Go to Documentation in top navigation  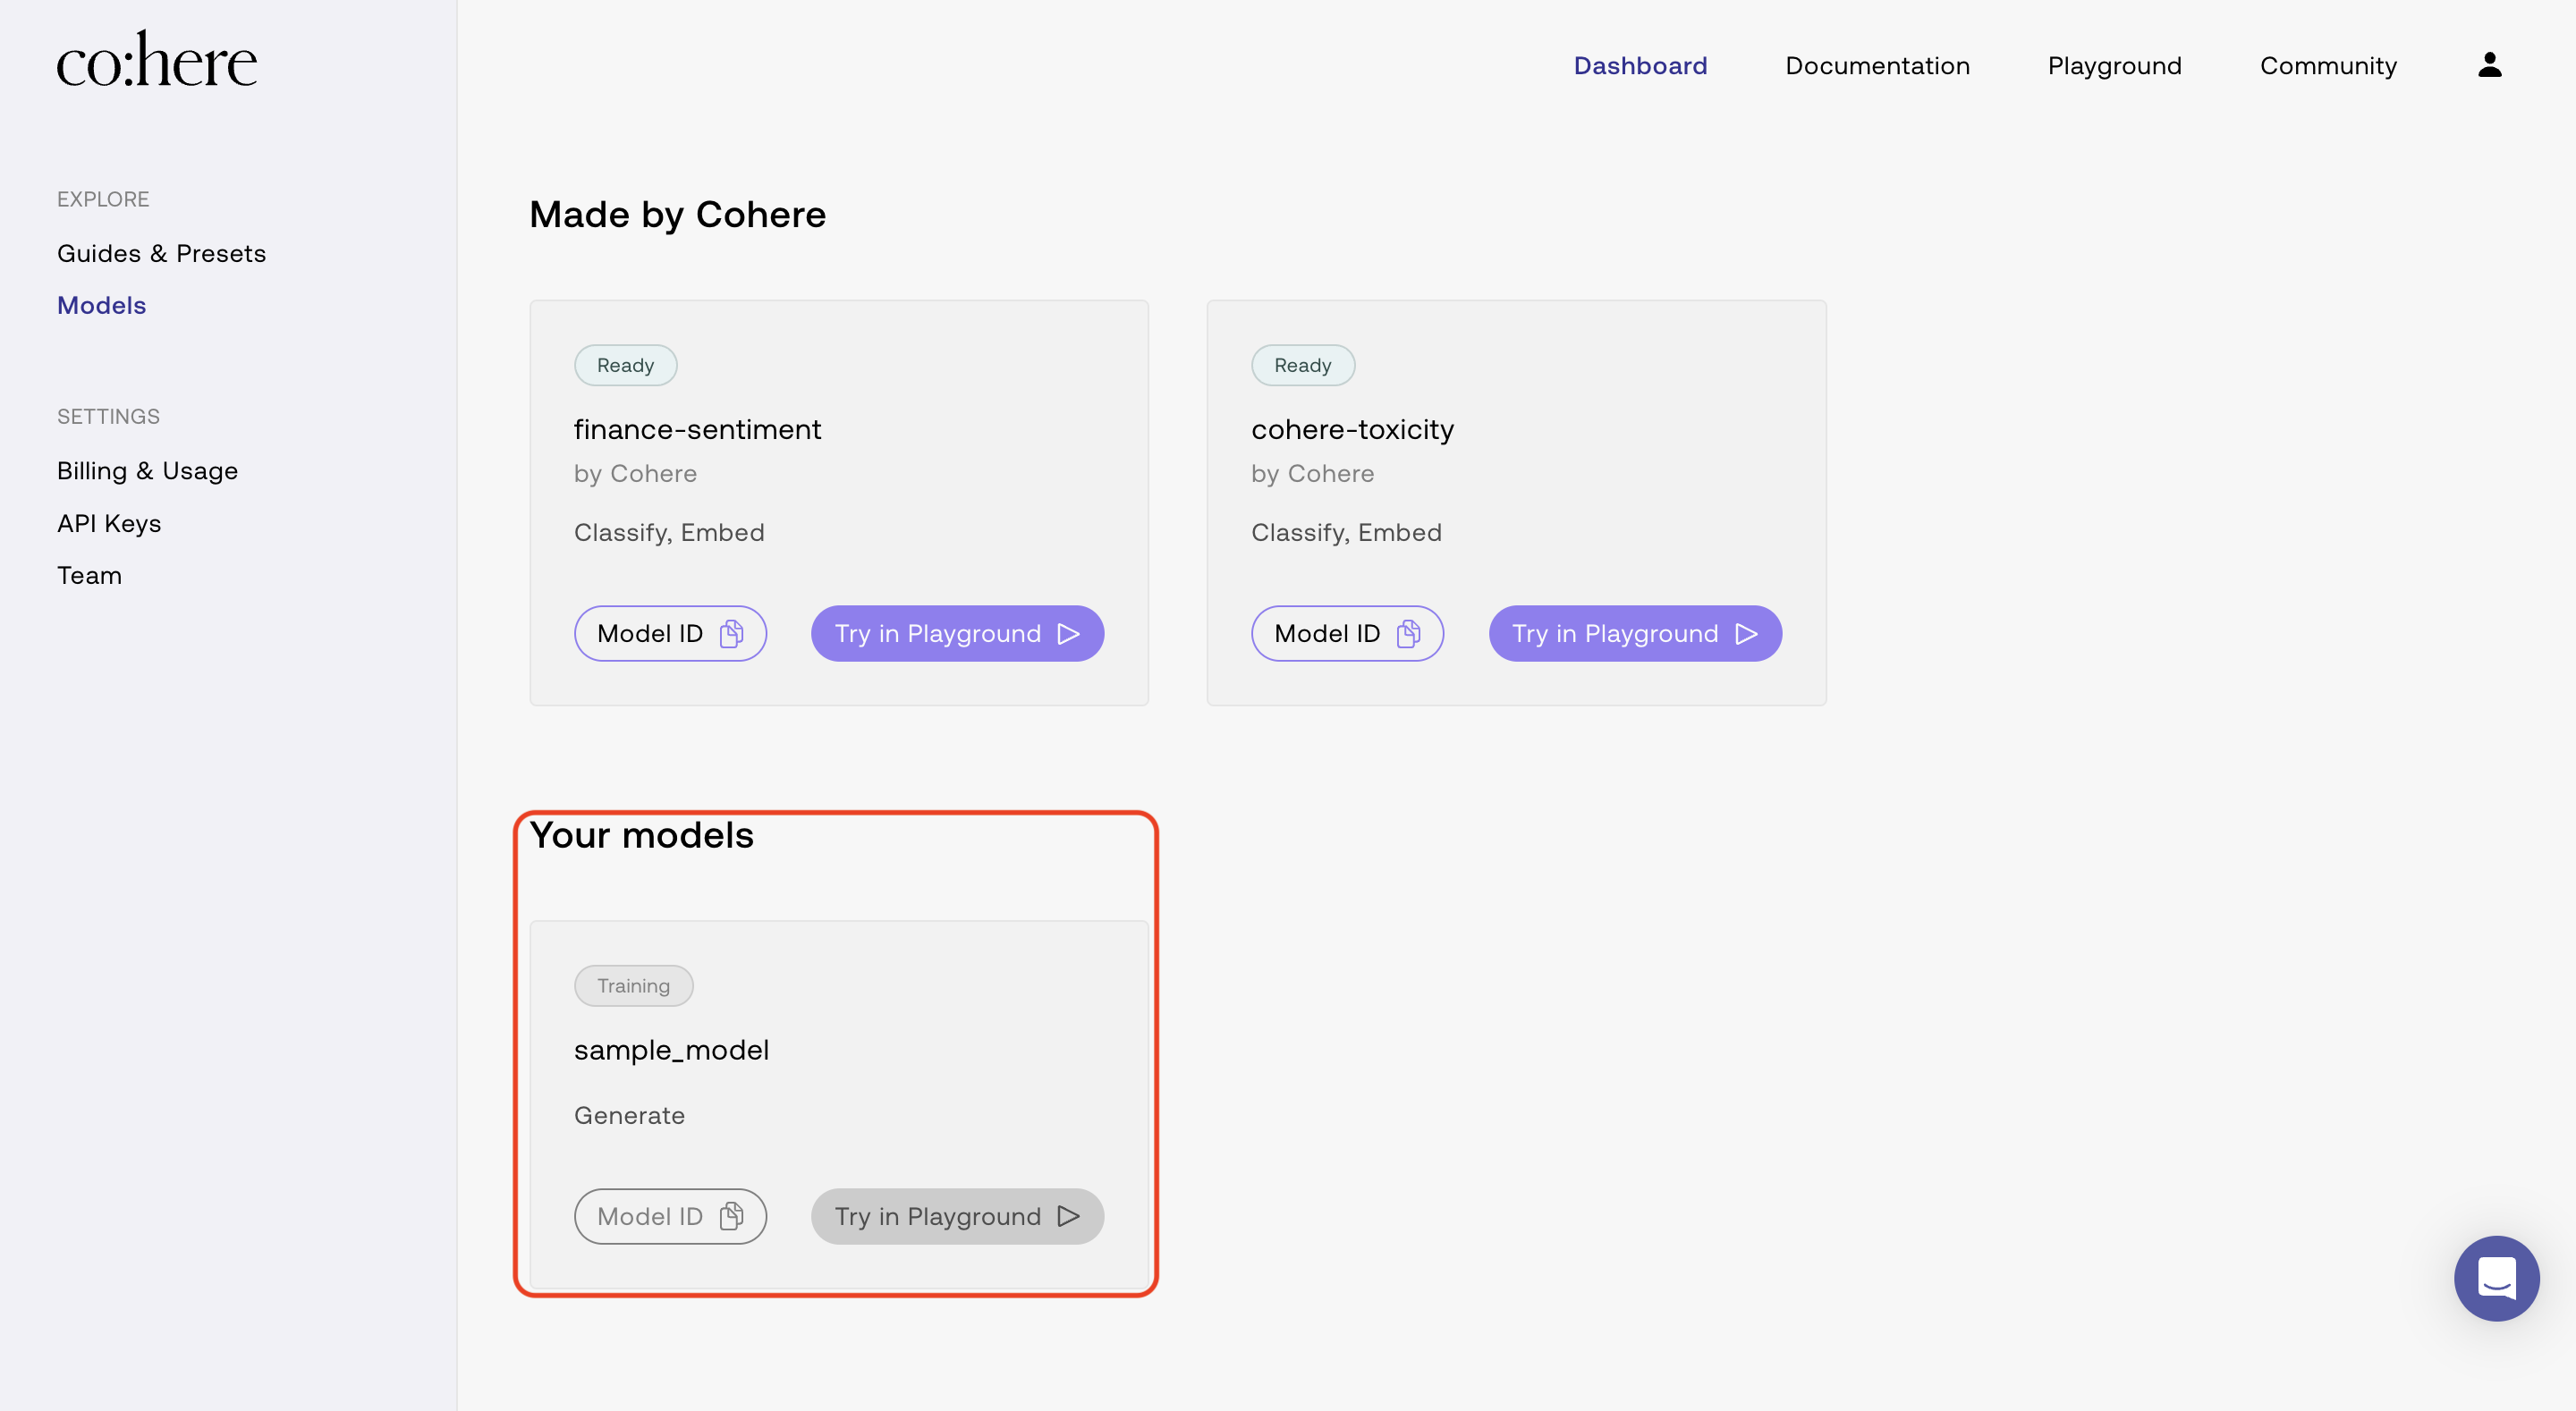[x=1877, y=66]
